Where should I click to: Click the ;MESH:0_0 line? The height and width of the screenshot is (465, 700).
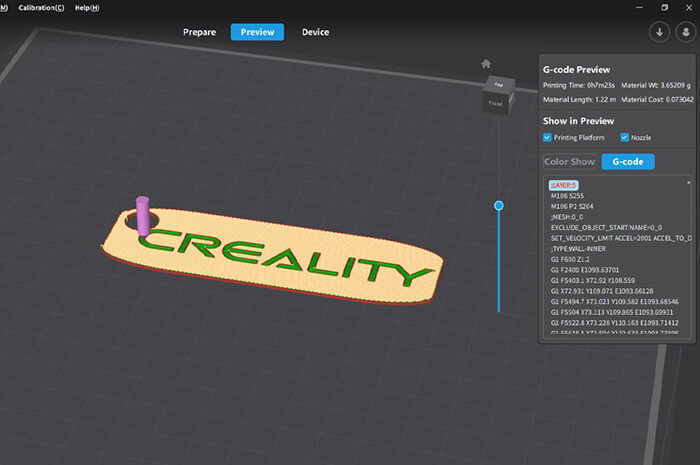pos(567,217)
